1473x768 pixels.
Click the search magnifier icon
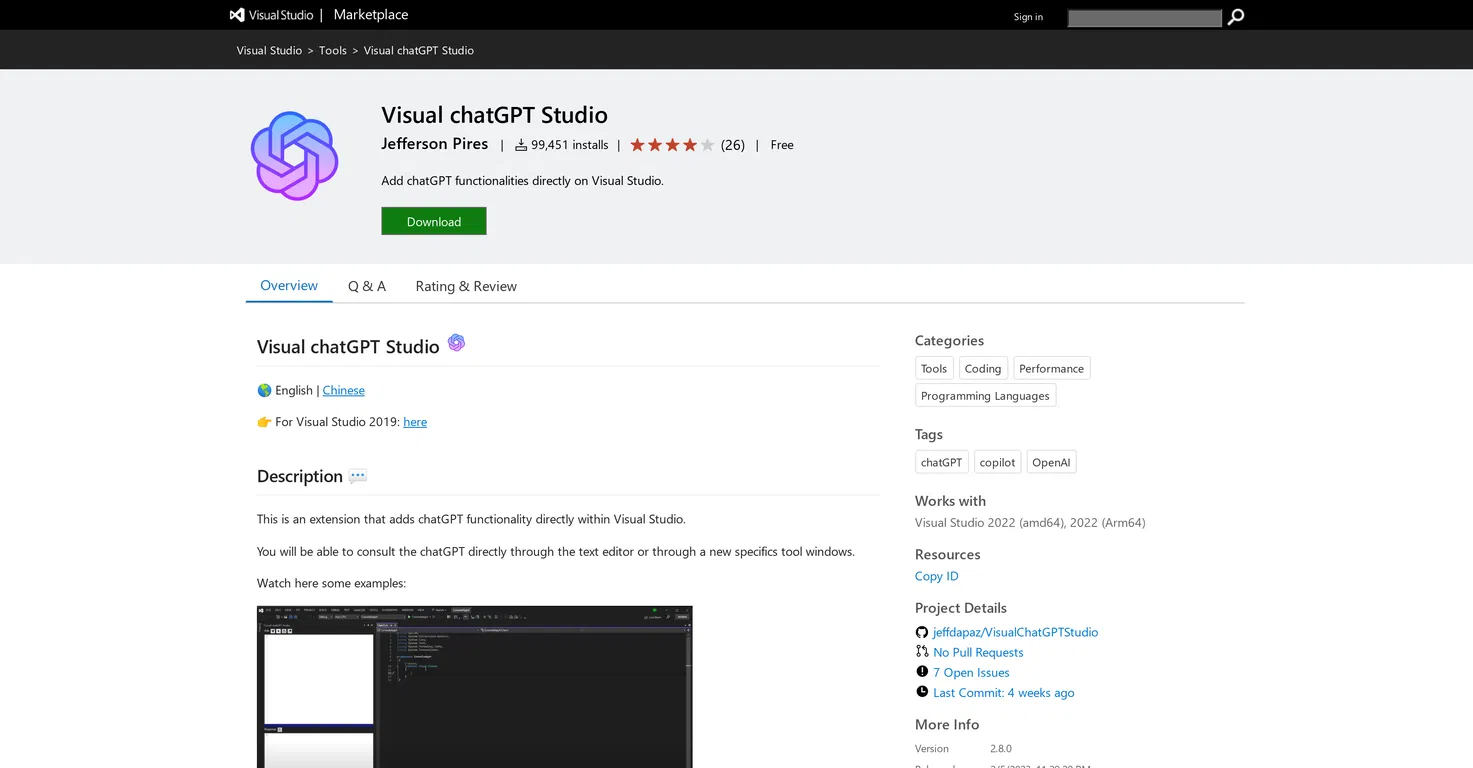[1236, 17]
